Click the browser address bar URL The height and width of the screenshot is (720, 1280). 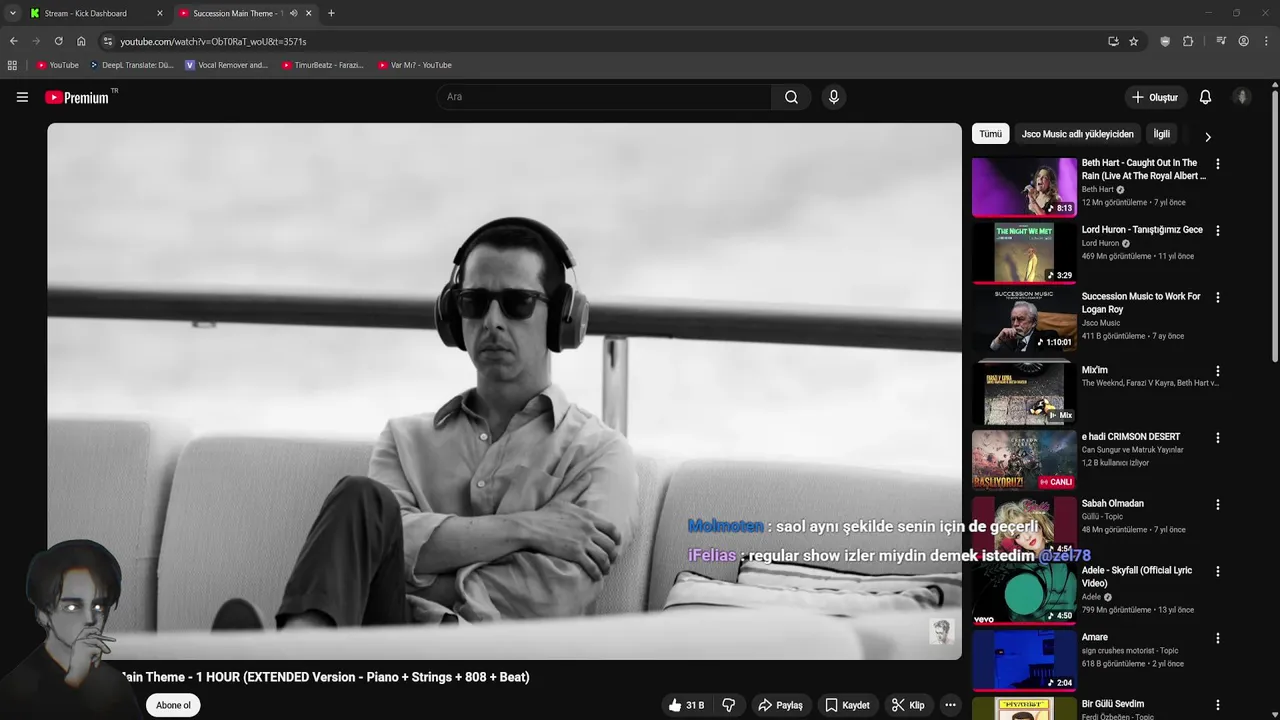click(213, 41)
